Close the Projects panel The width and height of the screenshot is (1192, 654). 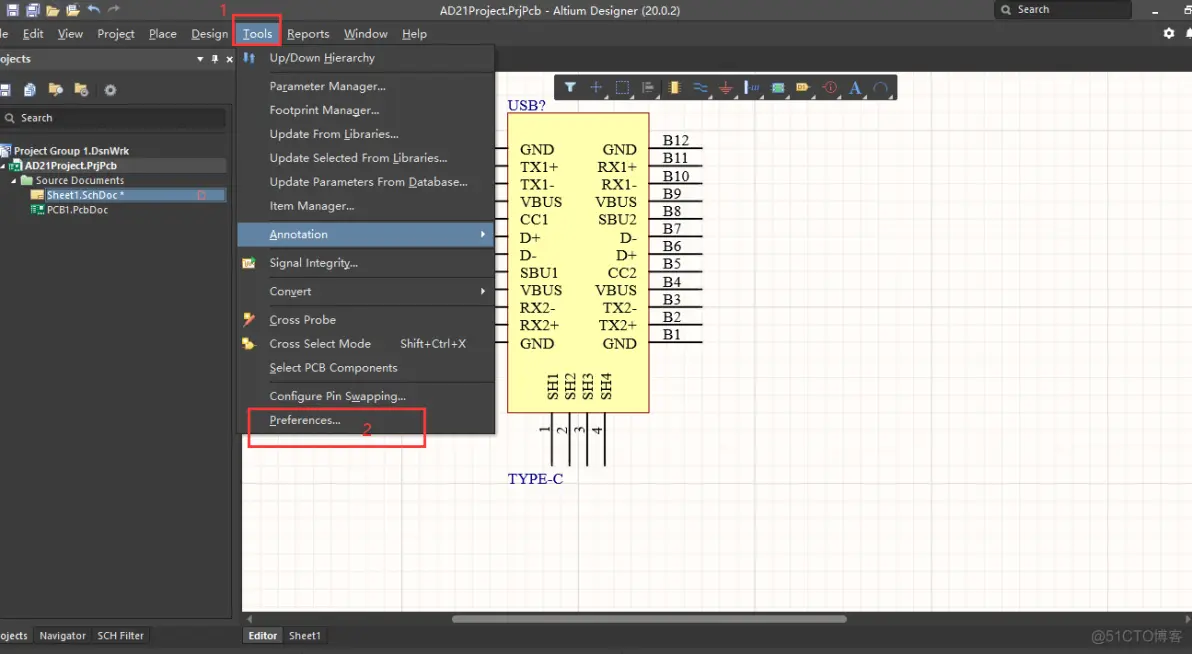[230, 59]
